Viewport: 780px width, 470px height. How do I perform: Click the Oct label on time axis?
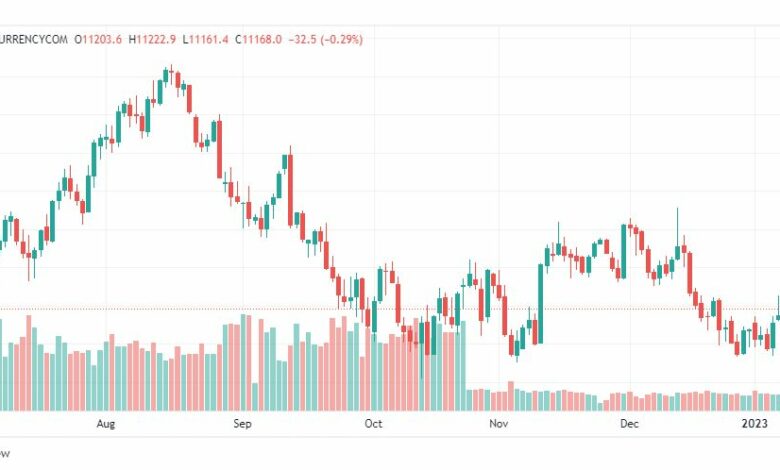(x=374, y=424)
